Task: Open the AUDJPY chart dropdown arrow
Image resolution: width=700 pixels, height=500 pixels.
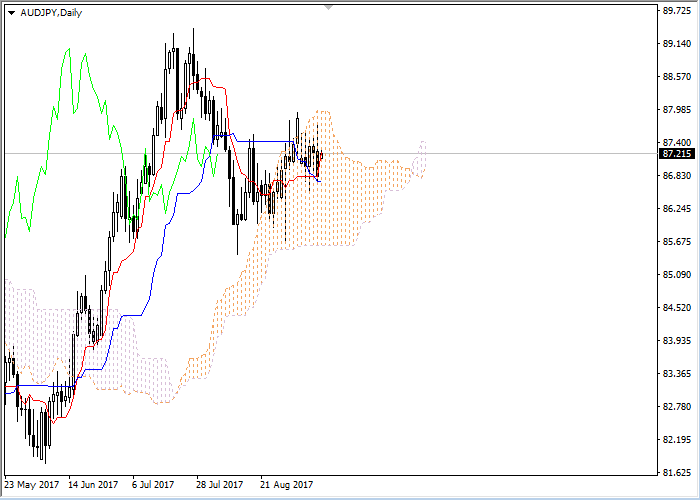Action: 12,13
